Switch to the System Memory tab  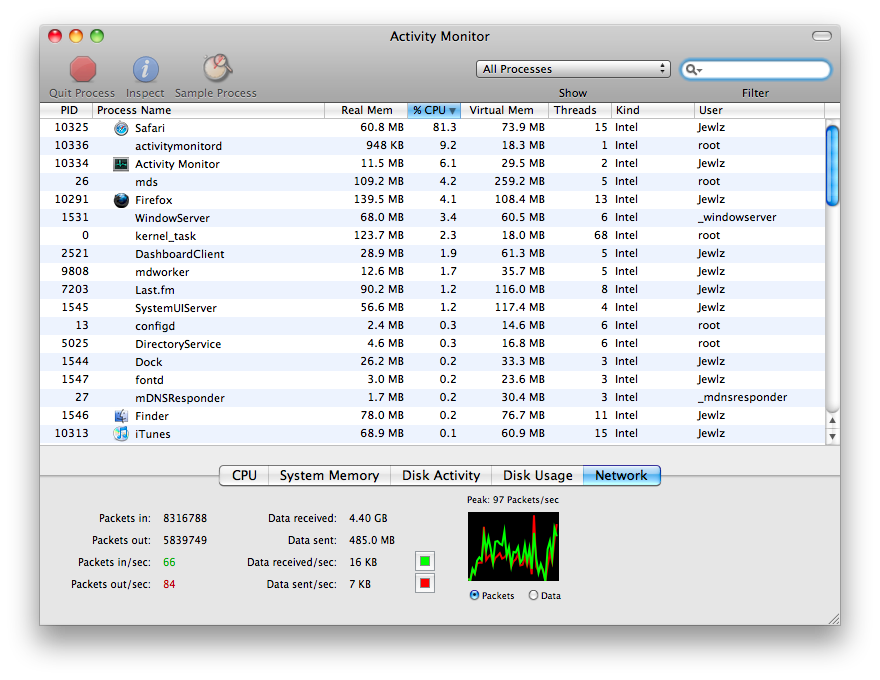pos(329,475)
